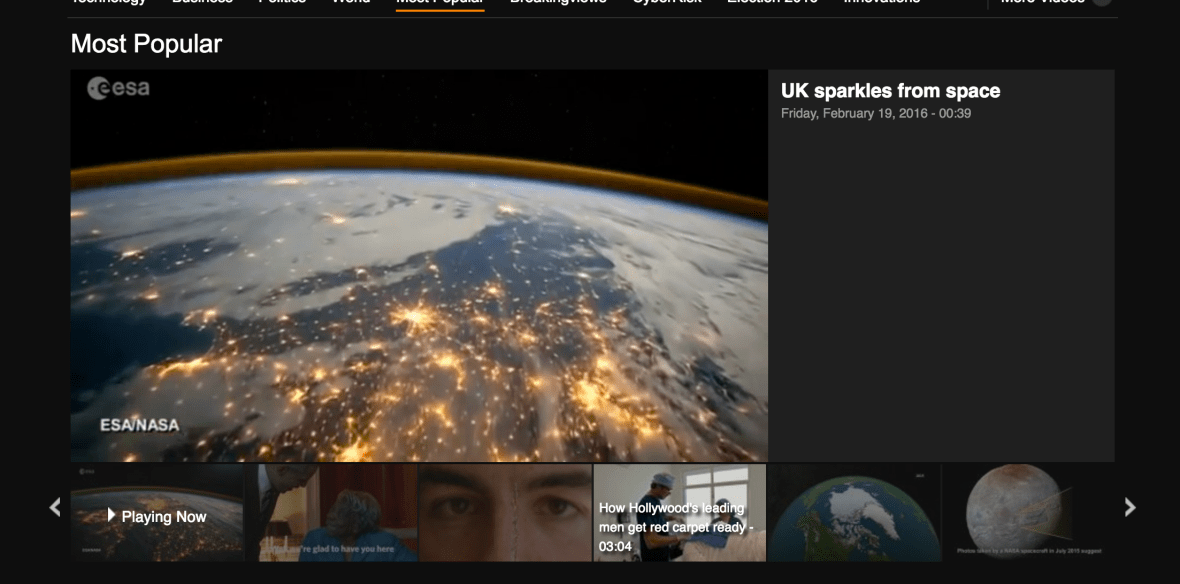Open the 'UK sparkles from space' title
The image size is (1180, 584).
tap(890, 91)
